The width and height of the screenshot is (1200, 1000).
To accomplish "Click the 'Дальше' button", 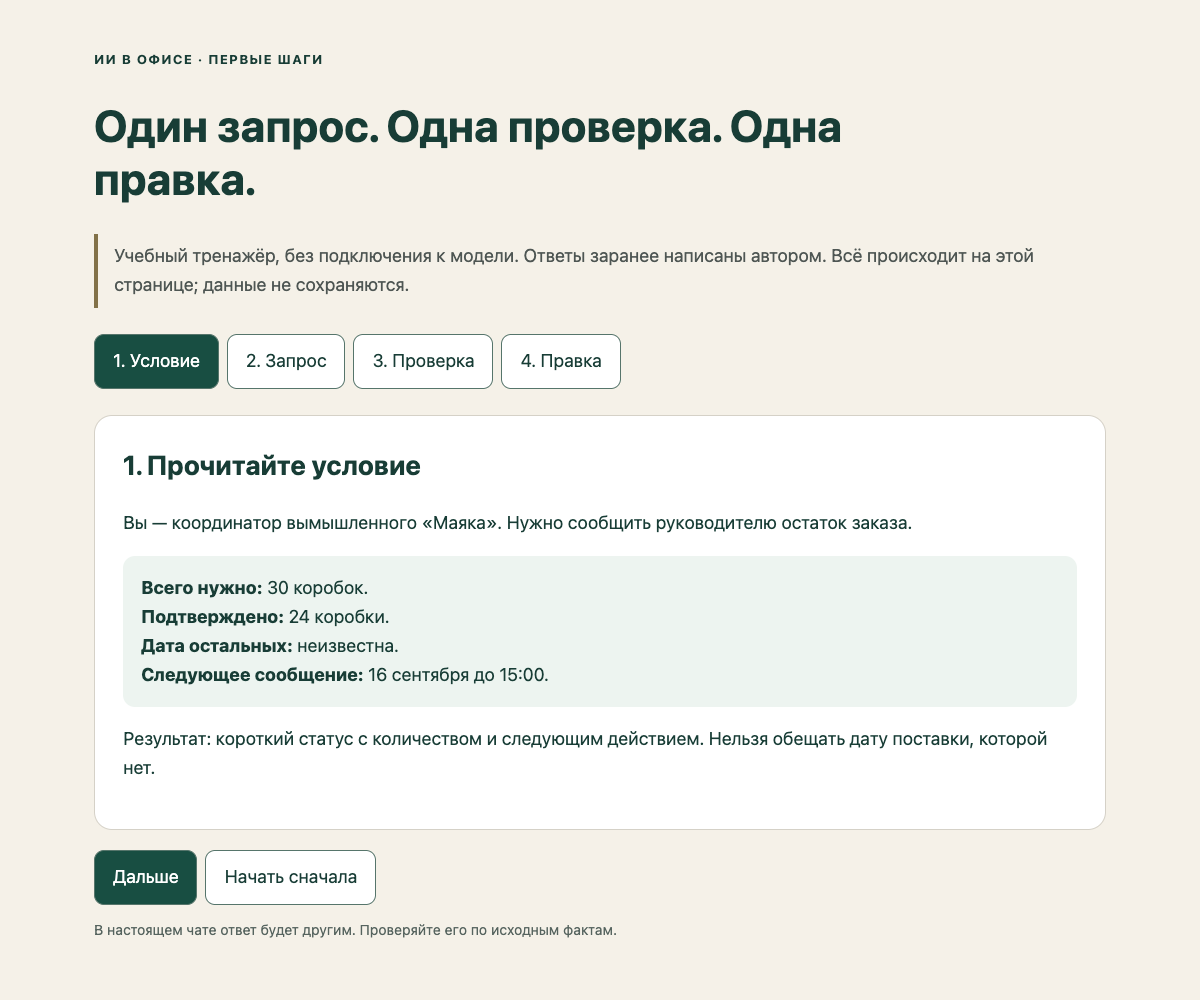I will click(x=145, y=877).
